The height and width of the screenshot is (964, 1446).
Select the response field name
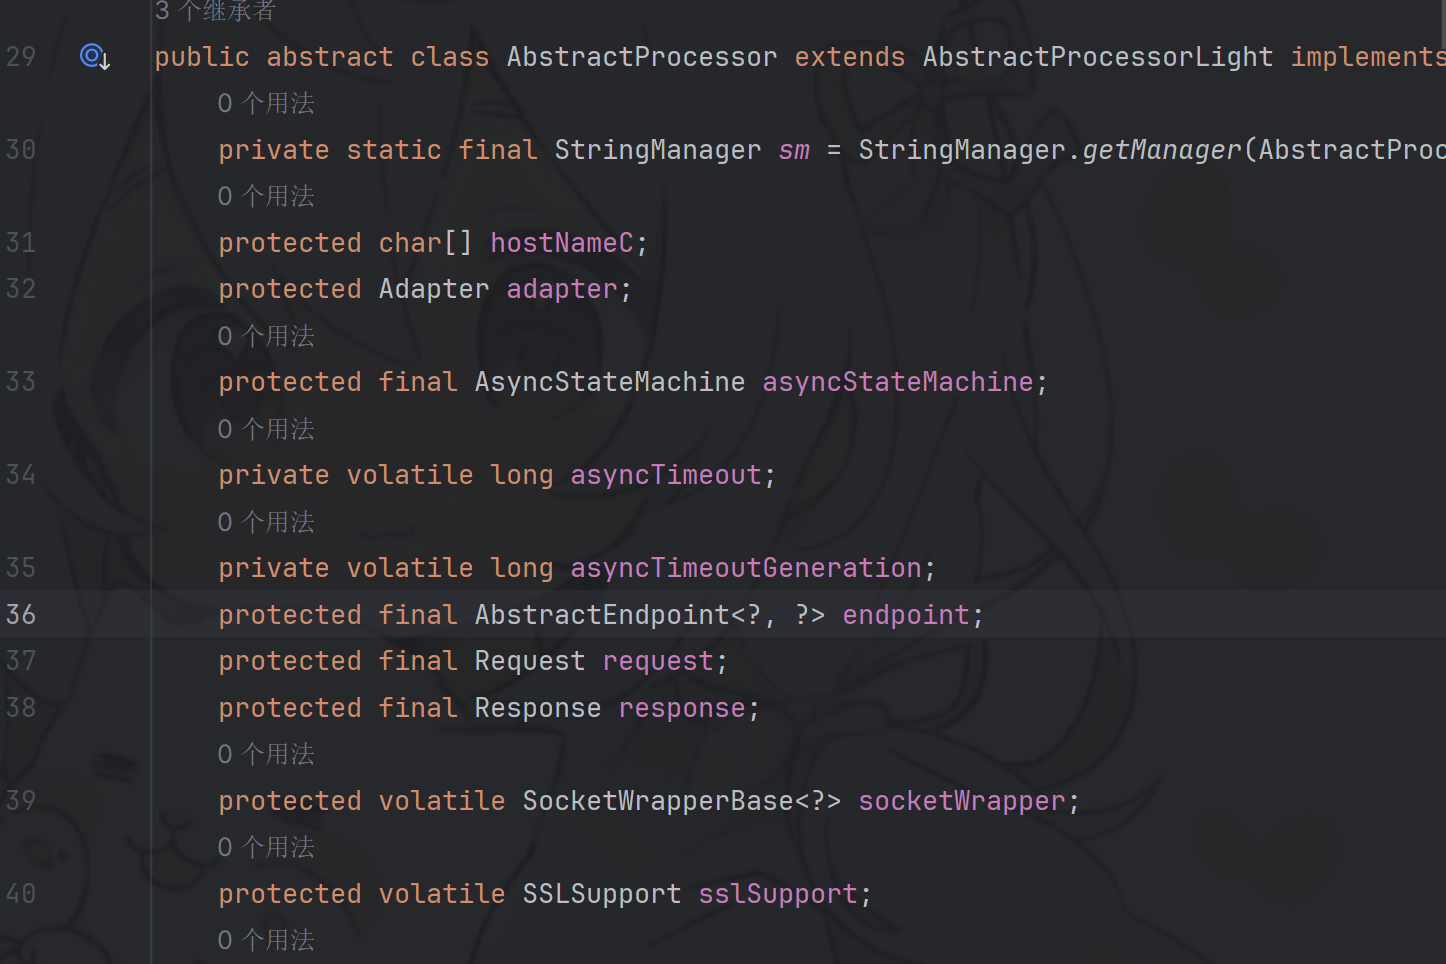(x=681, y=708)
